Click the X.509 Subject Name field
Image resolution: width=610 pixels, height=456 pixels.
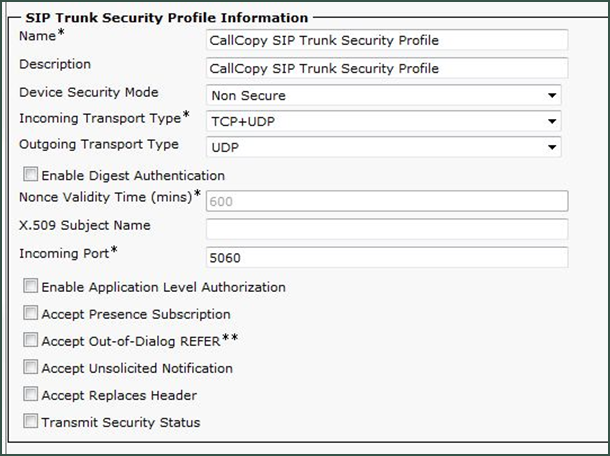[x=387, y=229]
